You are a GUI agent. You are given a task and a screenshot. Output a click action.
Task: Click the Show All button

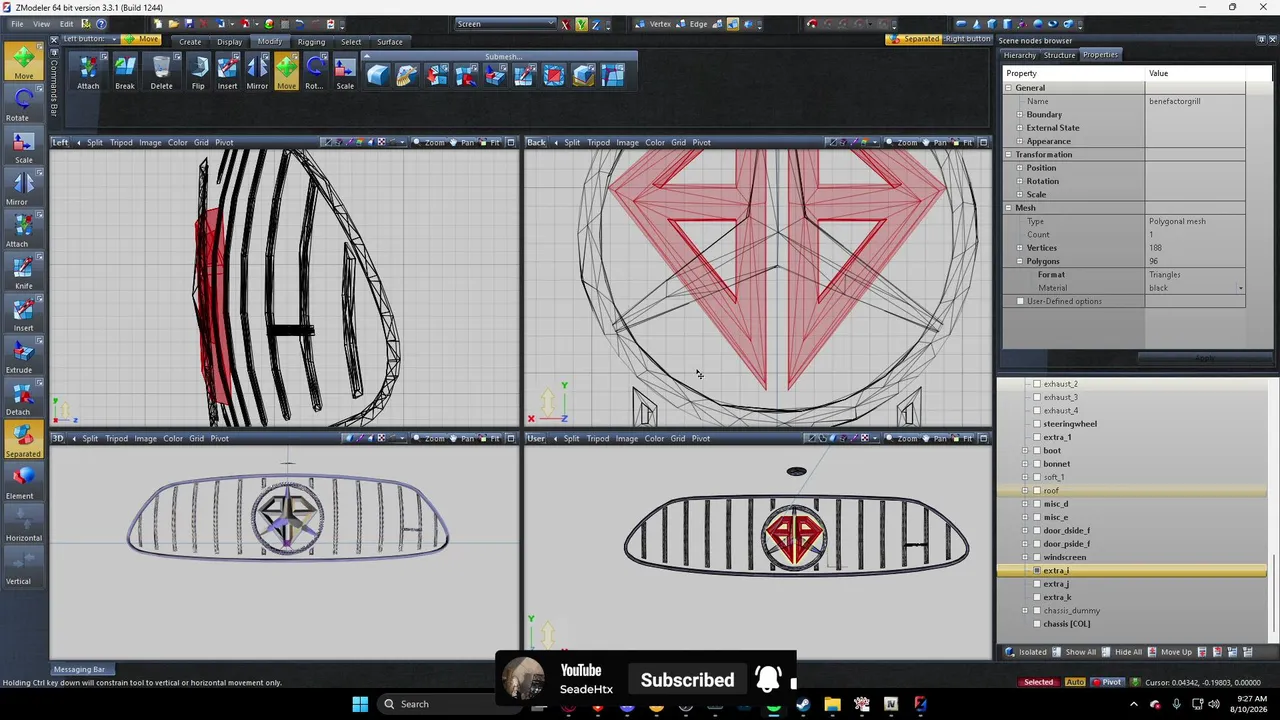pyautogui.click(x=1073, y=652)
